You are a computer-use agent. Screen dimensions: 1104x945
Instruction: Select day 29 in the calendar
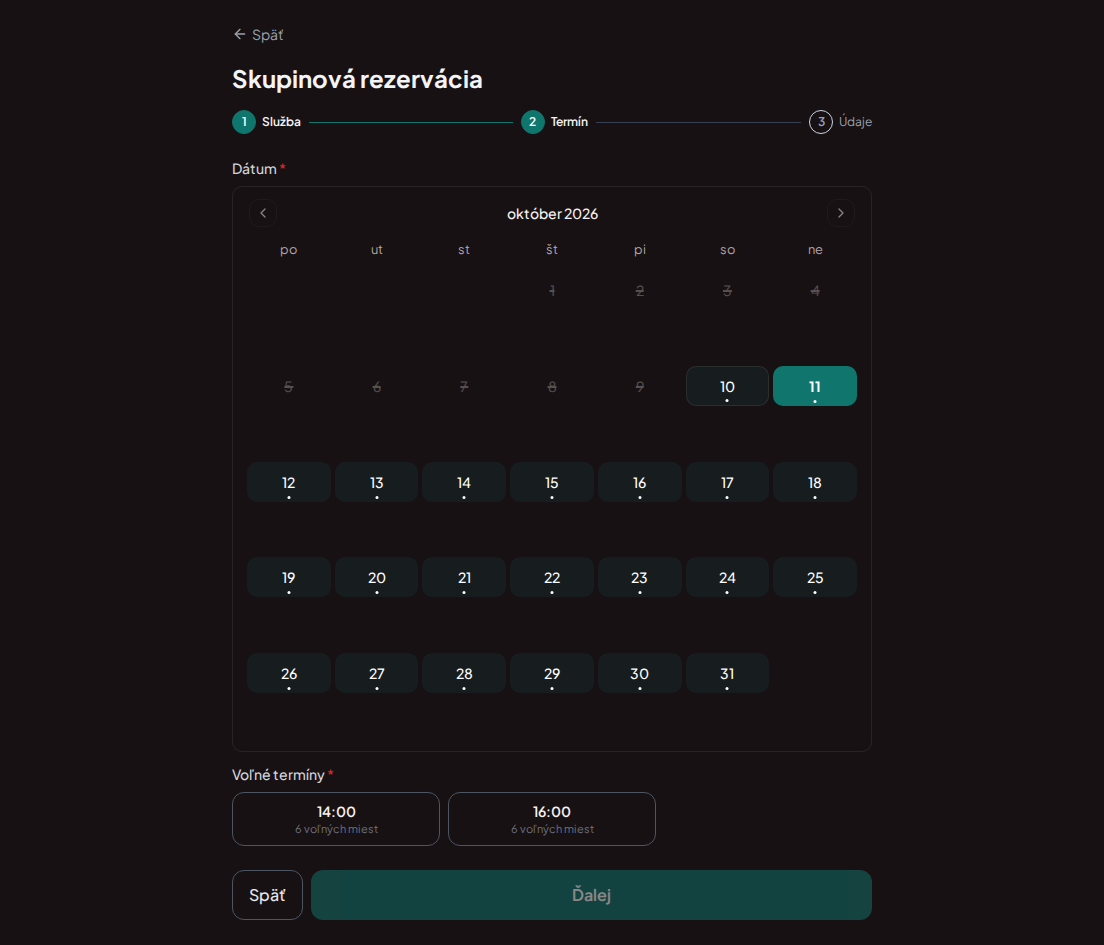(x=552, y=673)
